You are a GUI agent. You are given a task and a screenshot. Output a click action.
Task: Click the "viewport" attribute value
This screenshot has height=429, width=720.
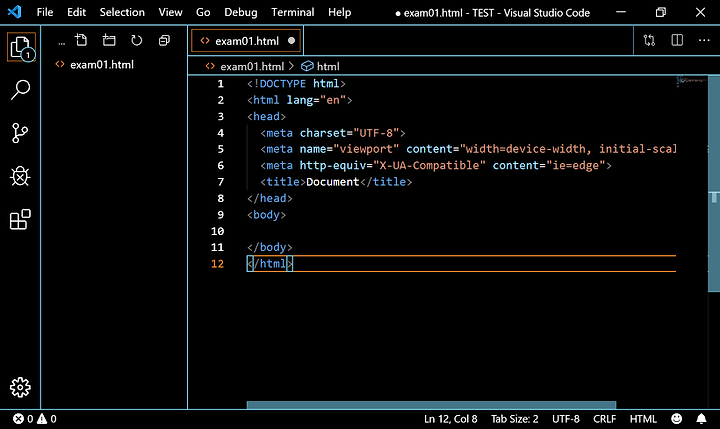(366, 149)
